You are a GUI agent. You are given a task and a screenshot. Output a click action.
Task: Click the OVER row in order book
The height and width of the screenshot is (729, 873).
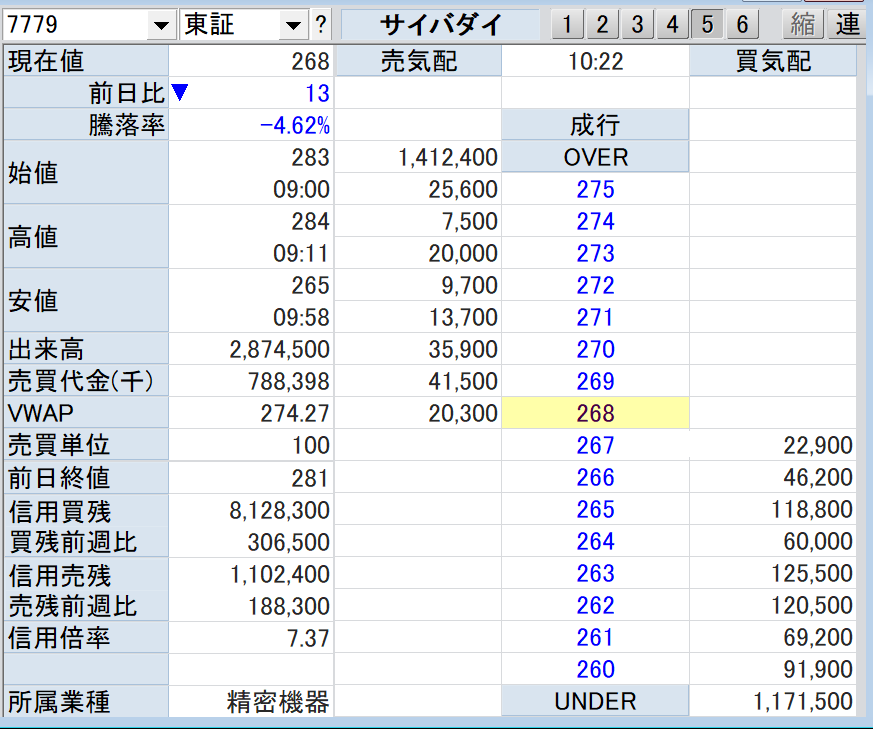(x=595, y=157)
